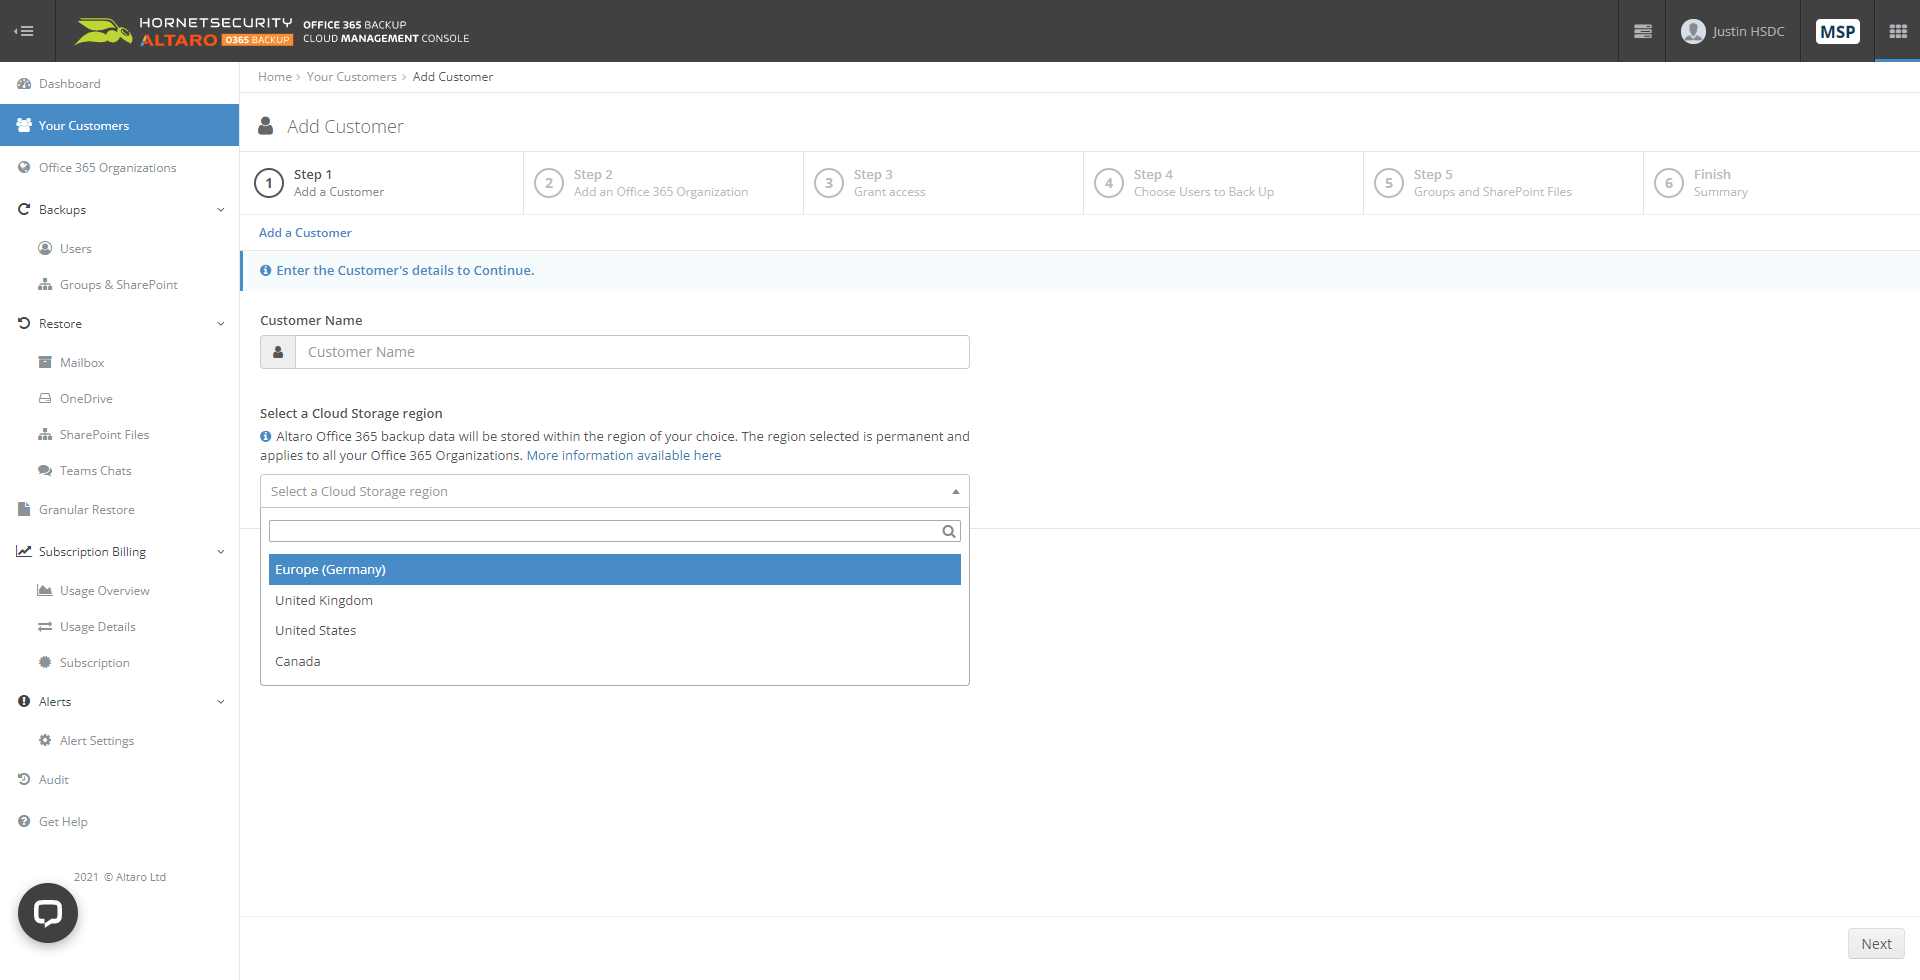The image size is (1920, 980).
Task: Open the Justin HSDC user profile
Action: [1733, 31]
